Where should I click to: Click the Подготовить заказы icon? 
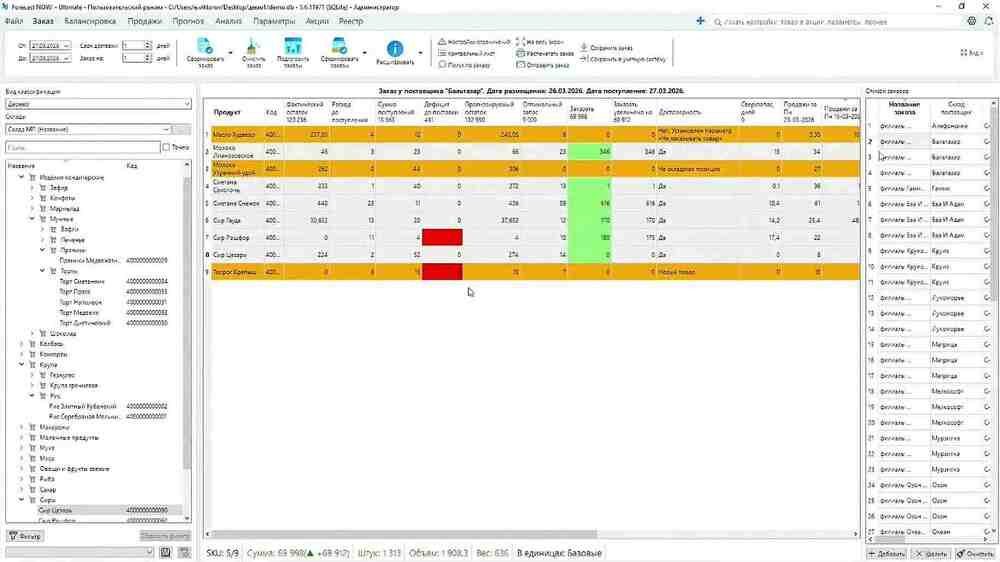coord(293,46)
